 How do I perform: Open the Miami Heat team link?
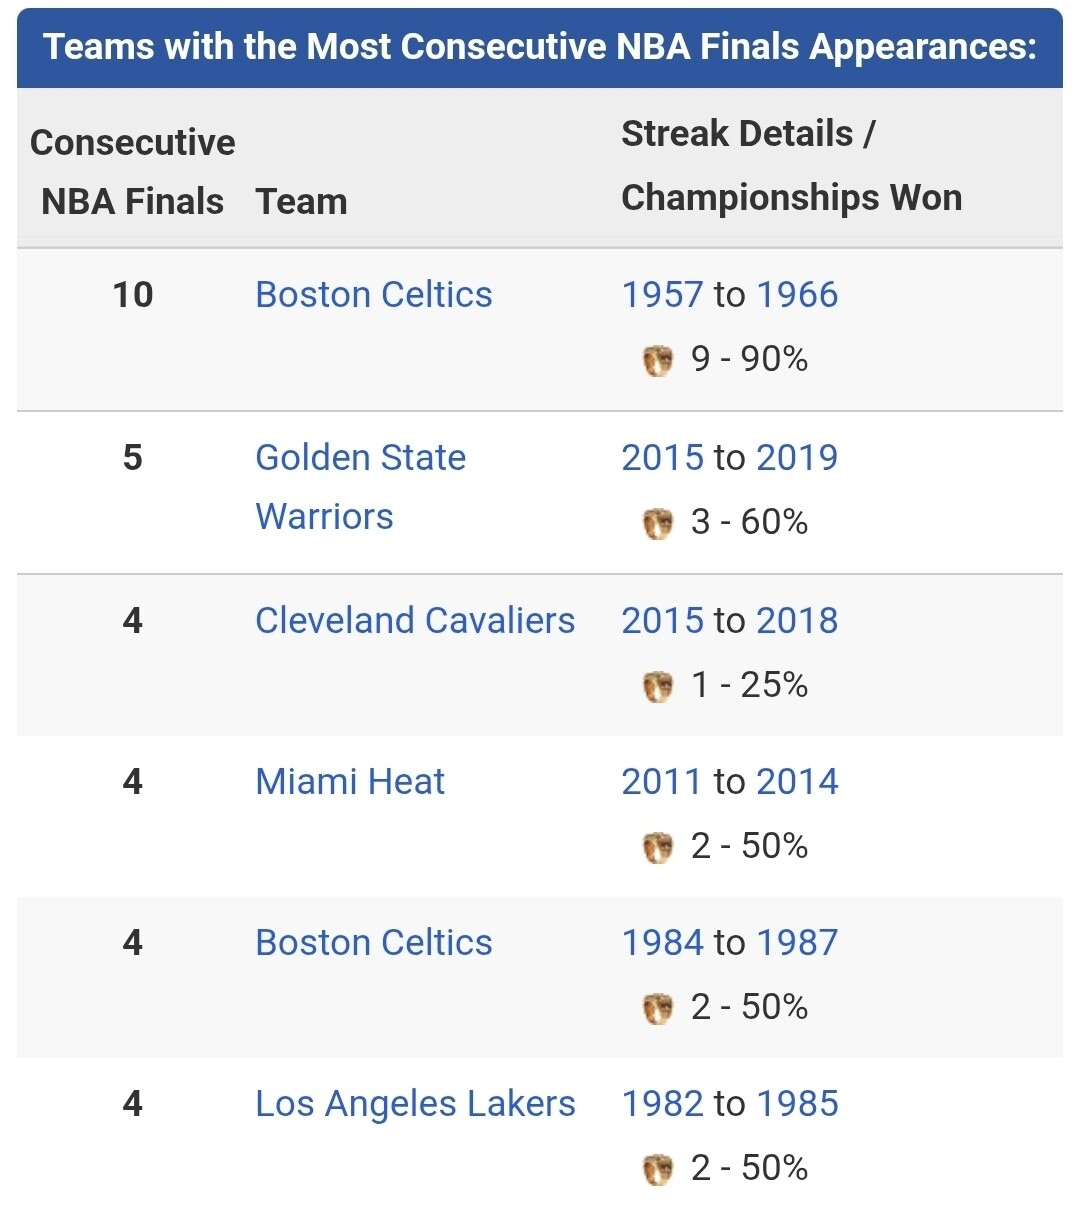coord(350,782)
